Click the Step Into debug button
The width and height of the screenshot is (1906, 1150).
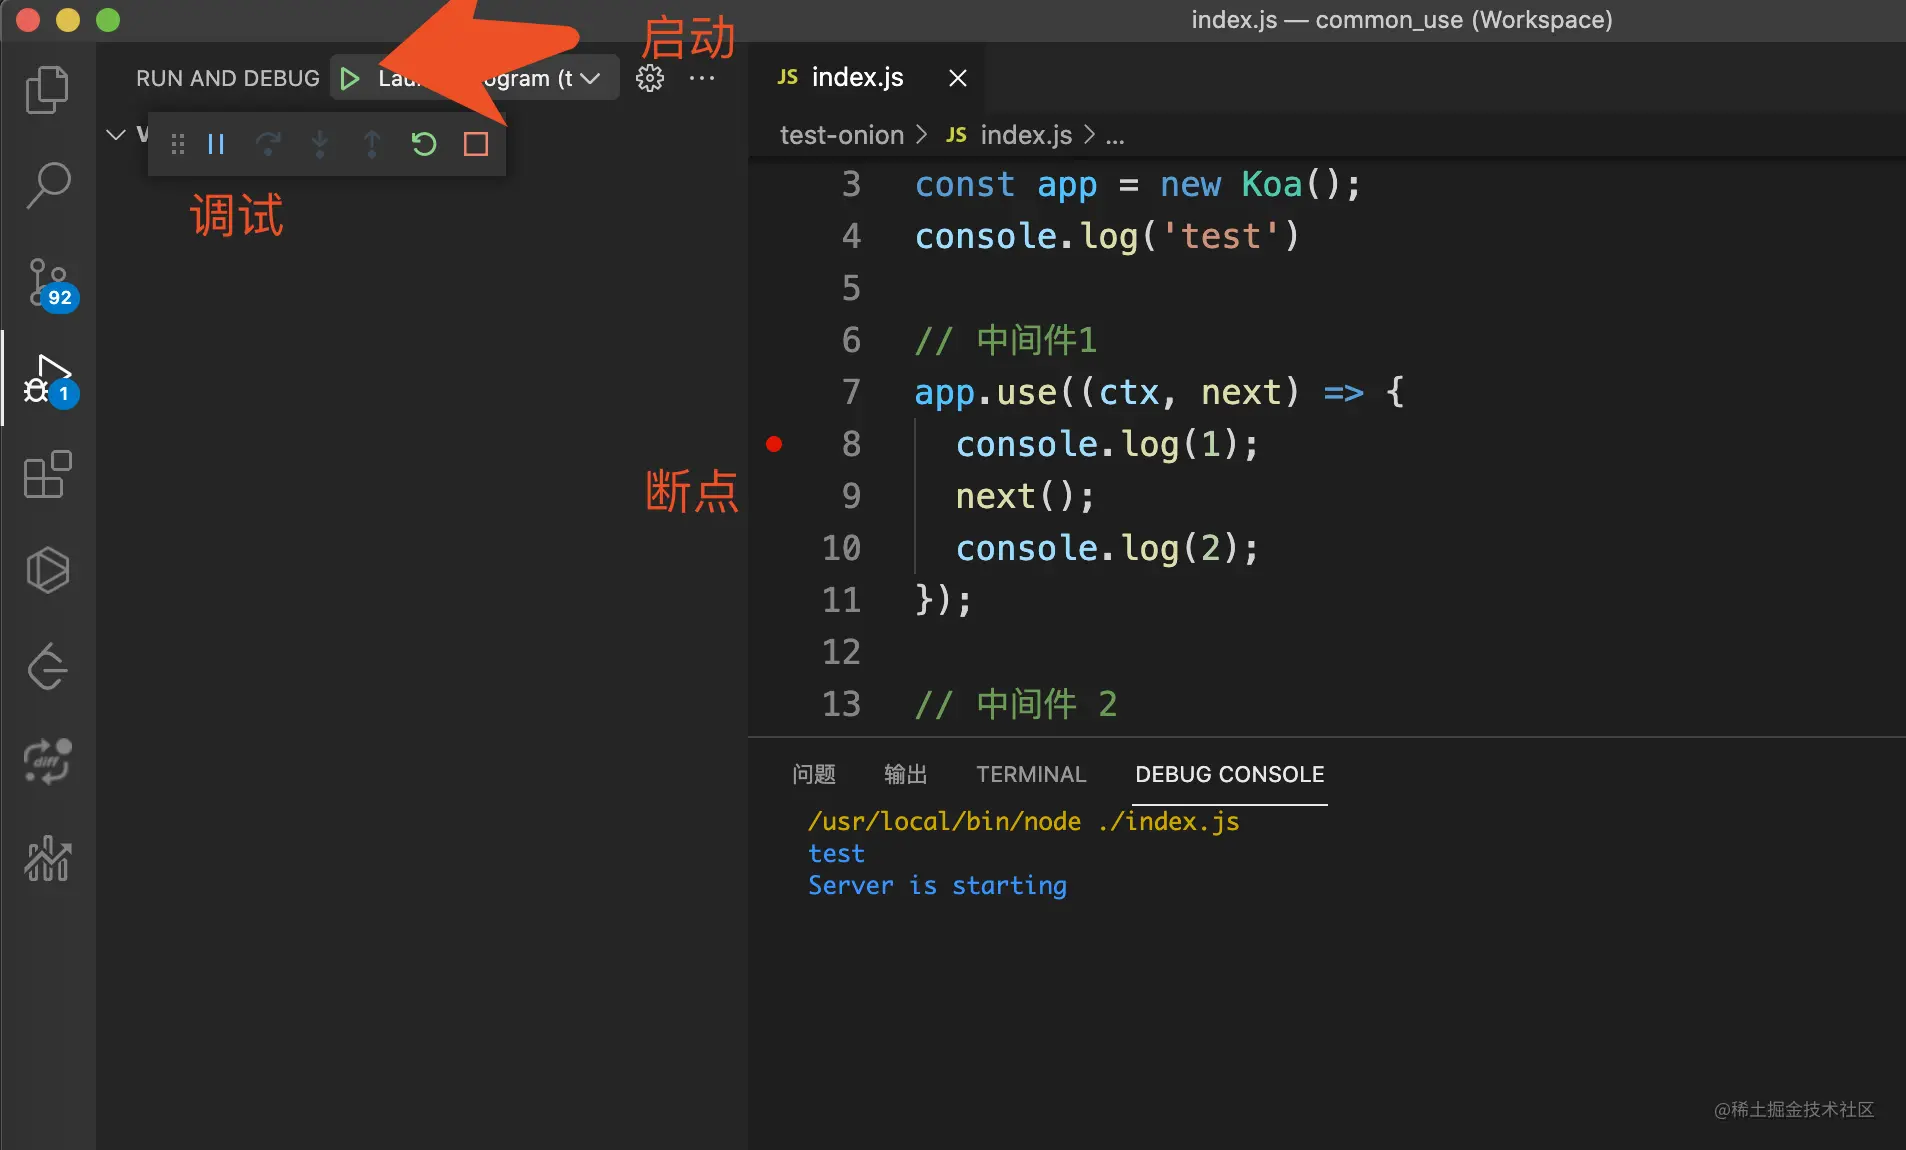point(320,145)
